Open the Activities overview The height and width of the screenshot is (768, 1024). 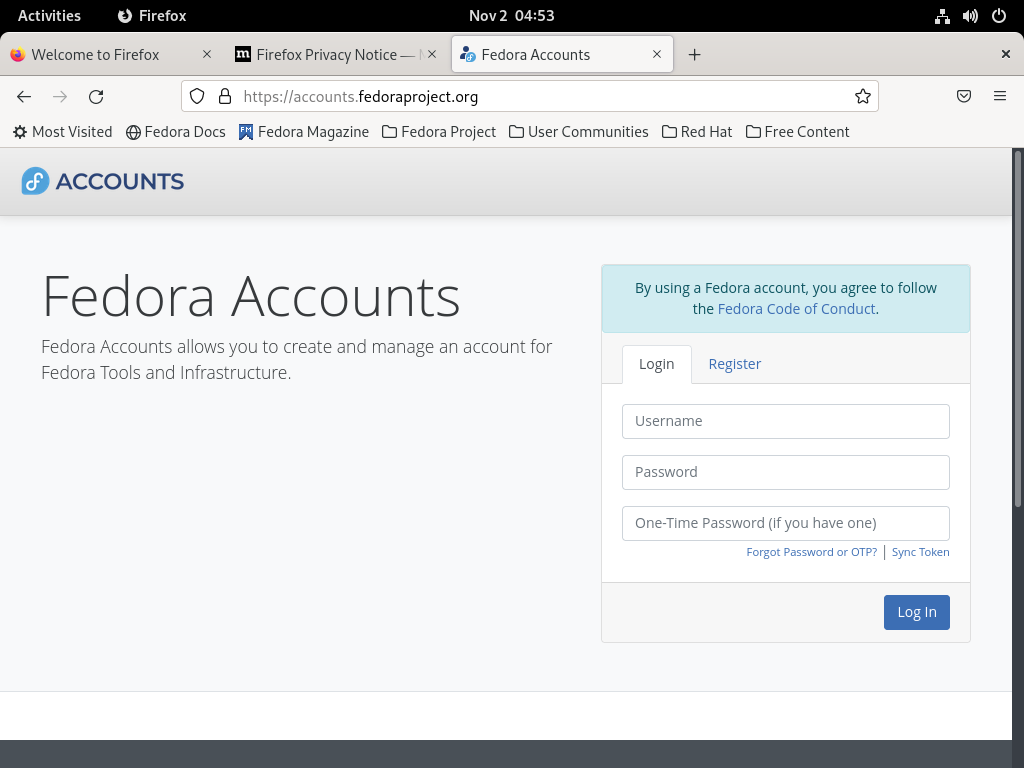point(49,16)
